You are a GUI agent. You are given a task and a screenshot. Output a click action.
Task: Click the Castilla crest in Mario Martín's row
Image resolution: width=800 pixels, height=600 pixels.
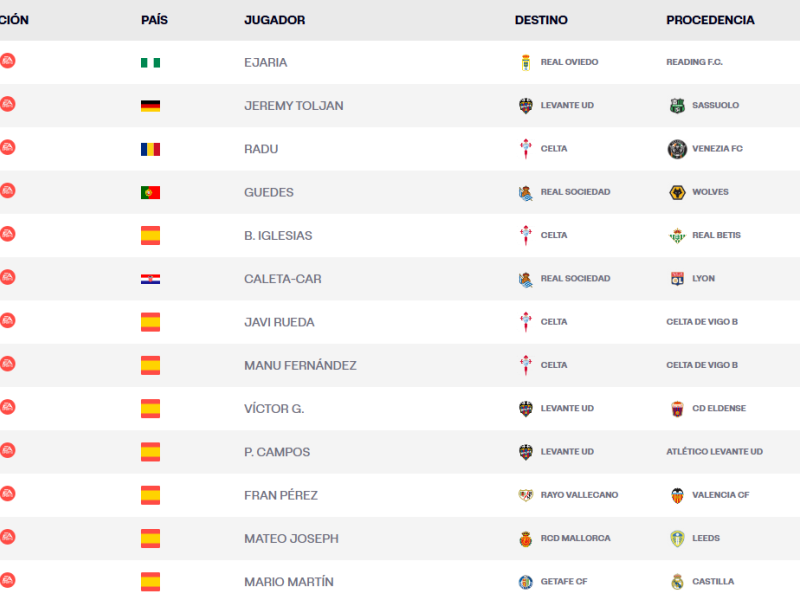pyautogui.click(x=677, y=582)
